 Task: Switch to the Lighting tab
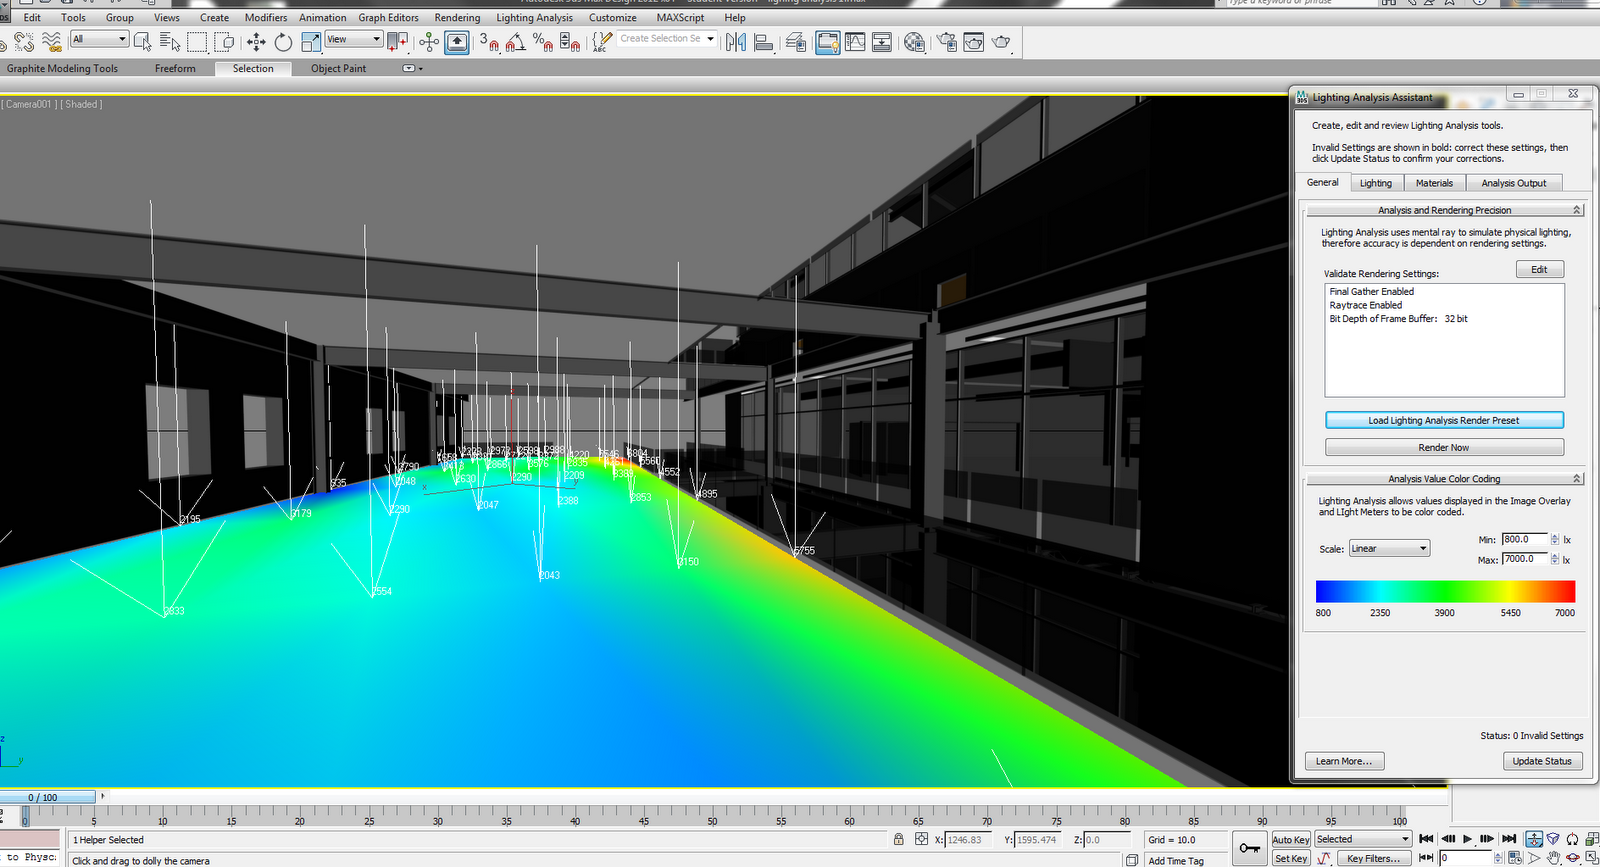pyautogui.click(x=1375, y=183)
